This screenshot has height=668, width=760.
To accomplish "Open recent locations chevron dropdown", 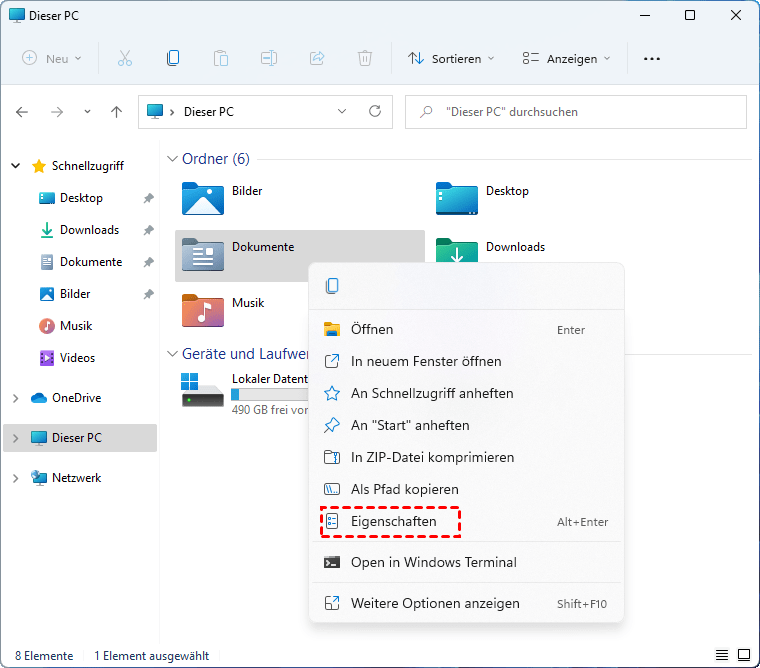I will (87, 112).
